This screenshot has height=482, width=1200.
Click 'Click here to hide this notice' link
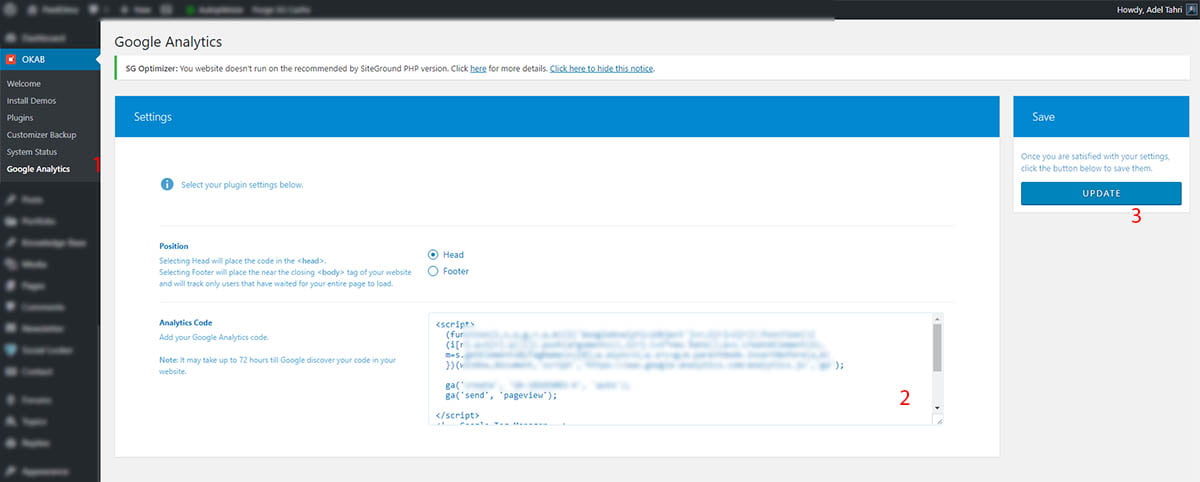click(x=601, y=69)
